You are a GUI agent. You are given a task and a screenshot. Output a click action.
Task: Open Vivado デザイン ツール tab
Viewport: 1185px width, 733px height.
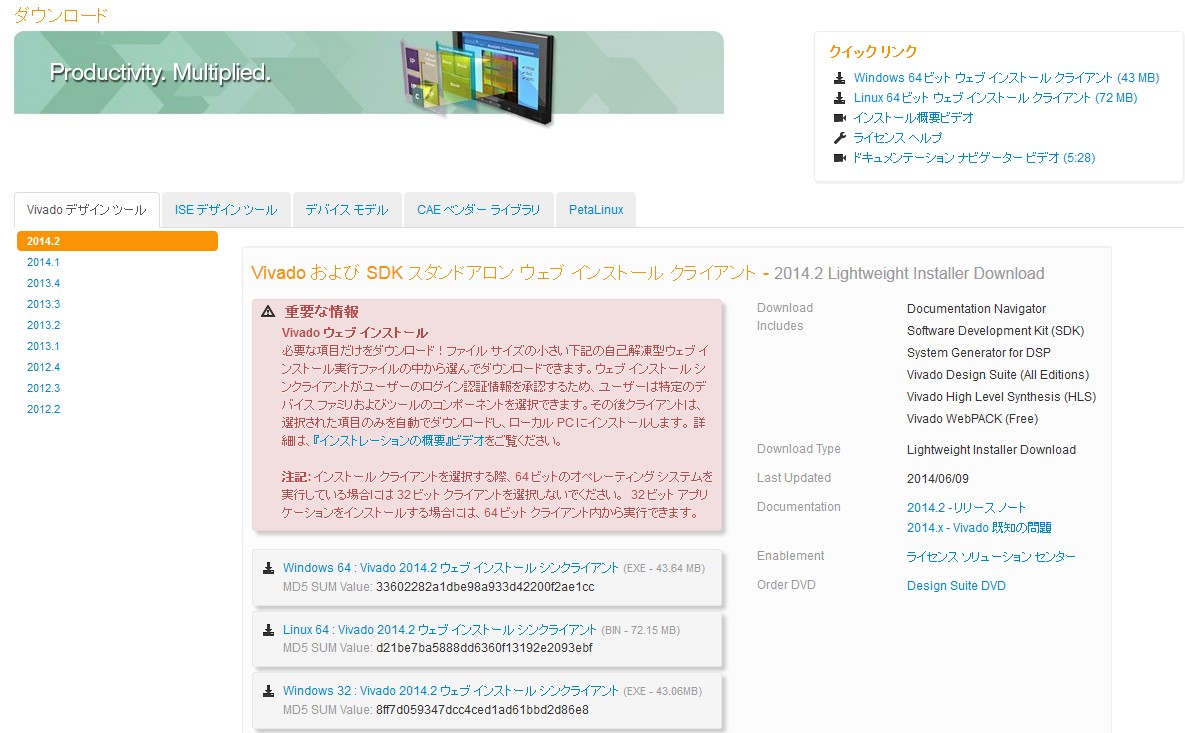coord(87,210)
